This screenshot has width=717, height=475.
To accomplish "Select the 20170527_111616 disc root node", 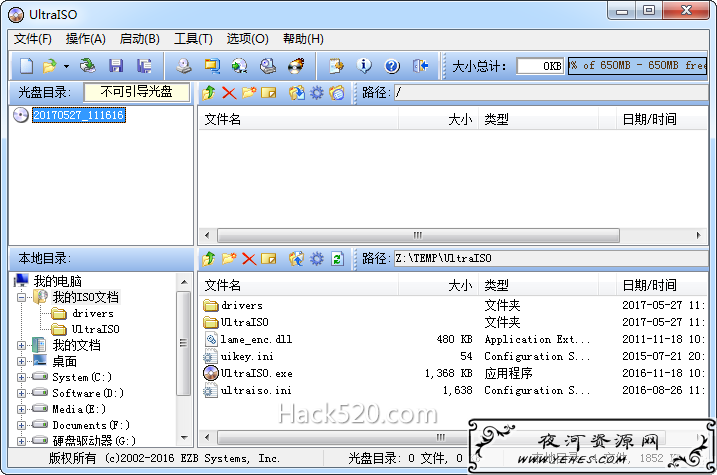I will [79, 115].
